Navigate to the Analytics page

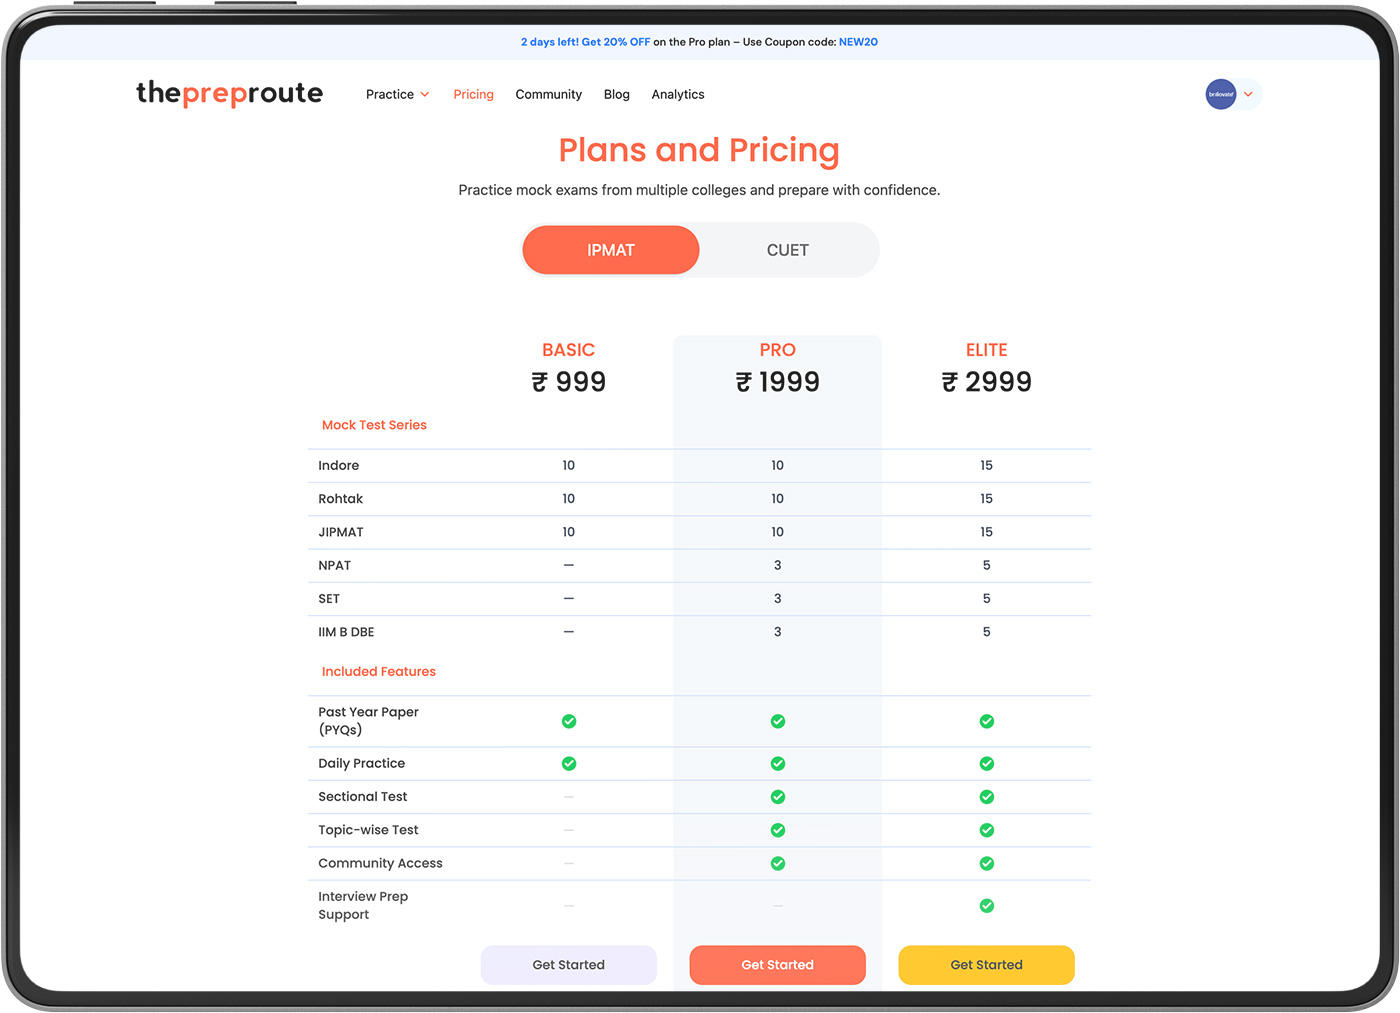(678, 94)
